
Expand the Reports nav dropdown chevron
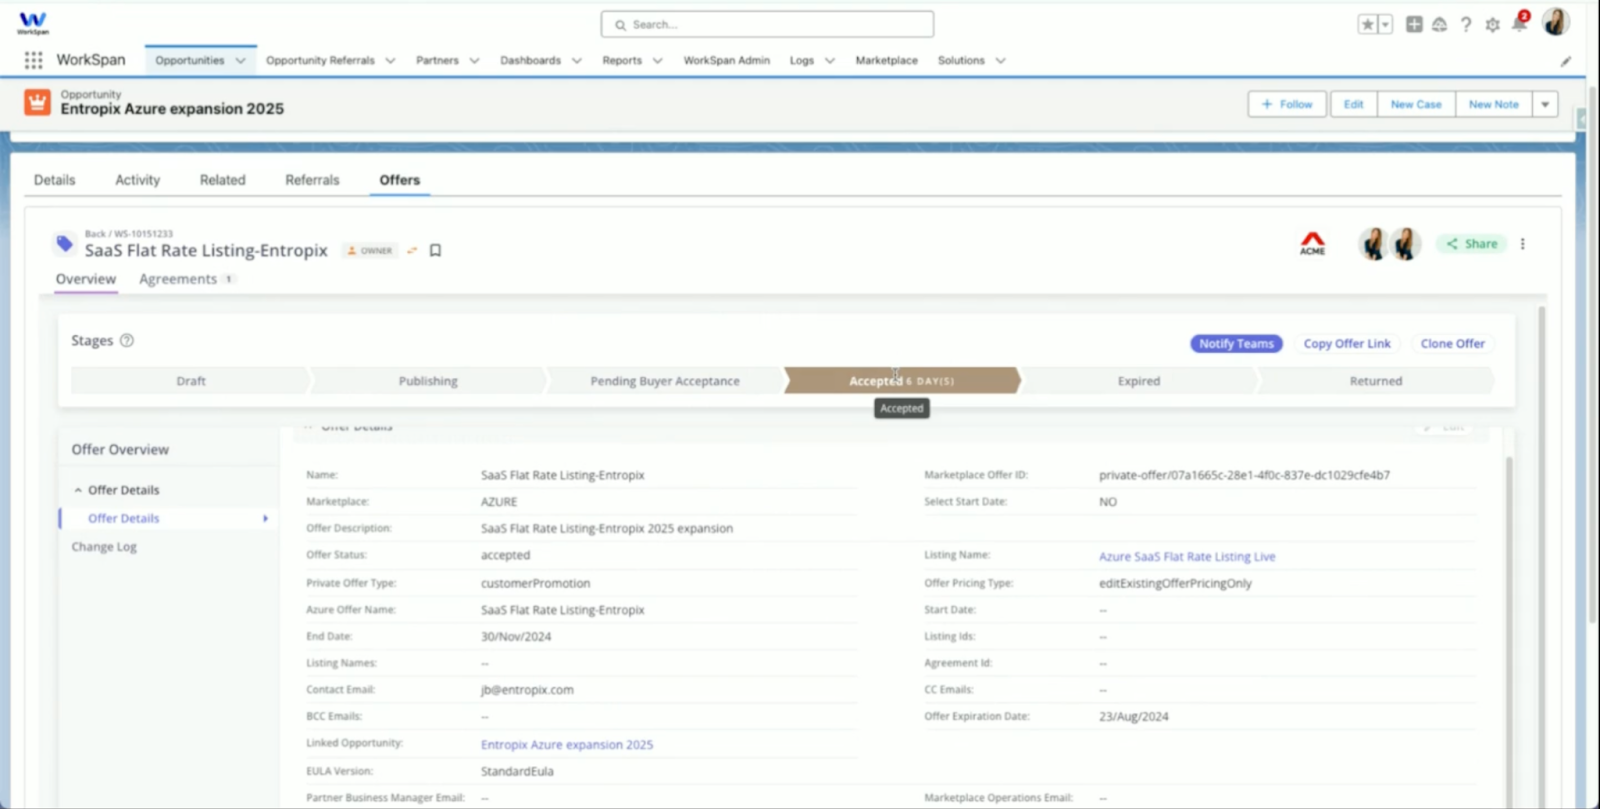pos(657,61)
